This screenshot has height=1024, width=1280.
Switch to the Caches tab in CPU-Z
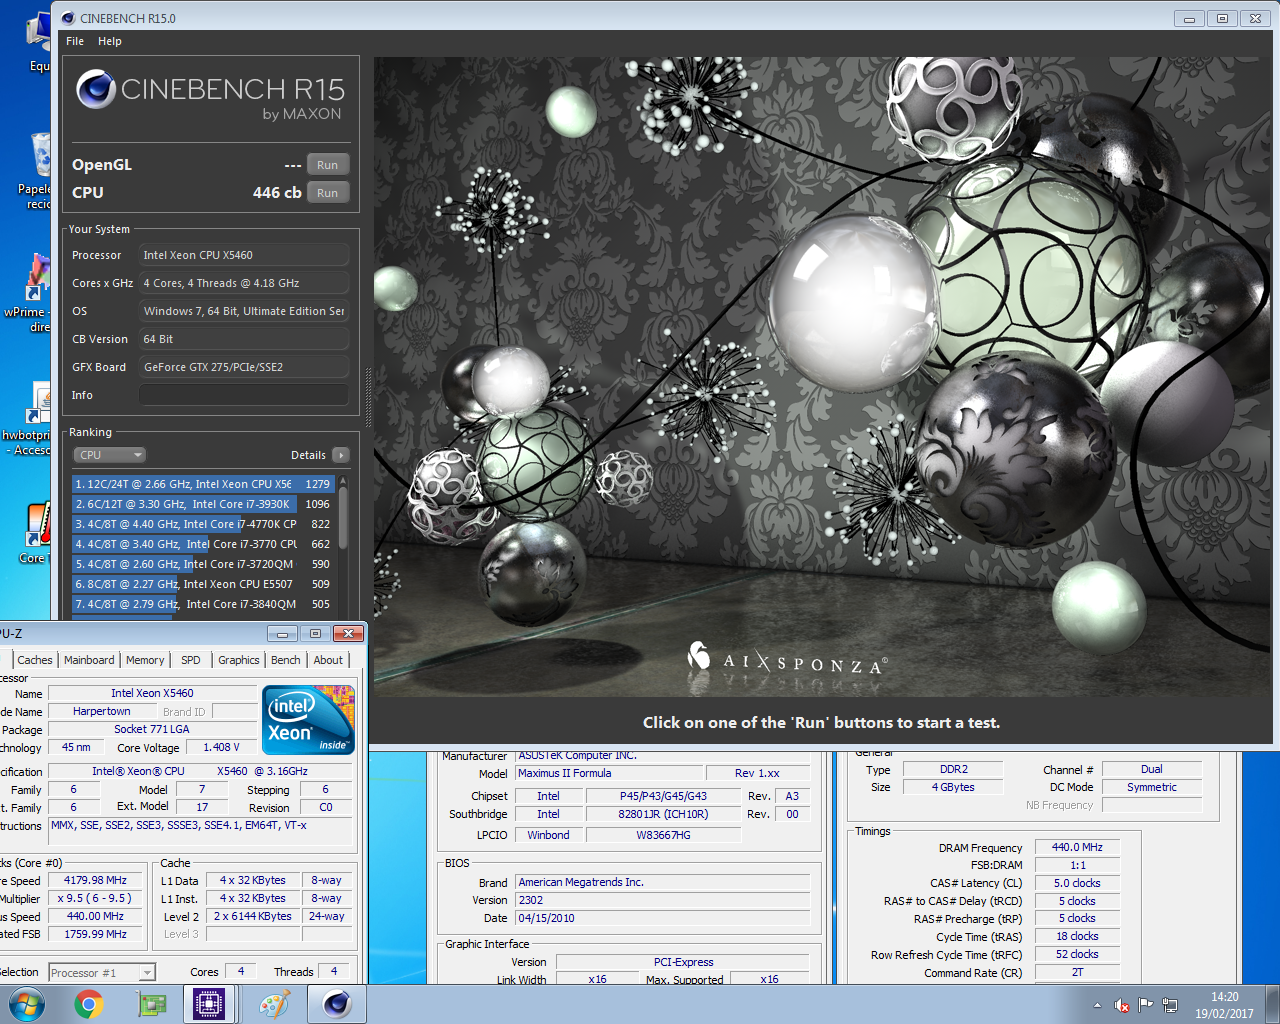[35, 660]
